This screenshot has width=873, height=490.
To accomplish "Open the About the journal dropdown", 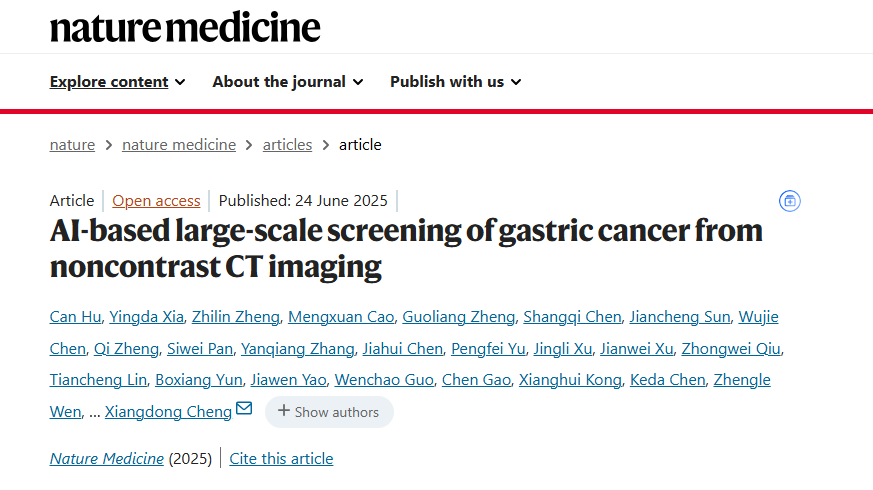I will click(287, 82).
